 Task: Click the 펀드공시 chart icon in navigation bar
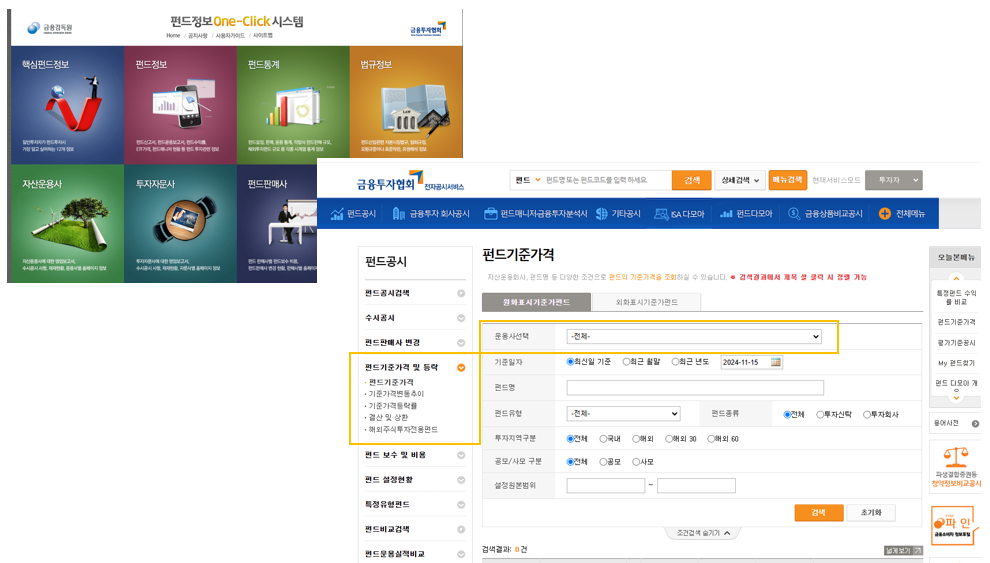coord(337,214)
